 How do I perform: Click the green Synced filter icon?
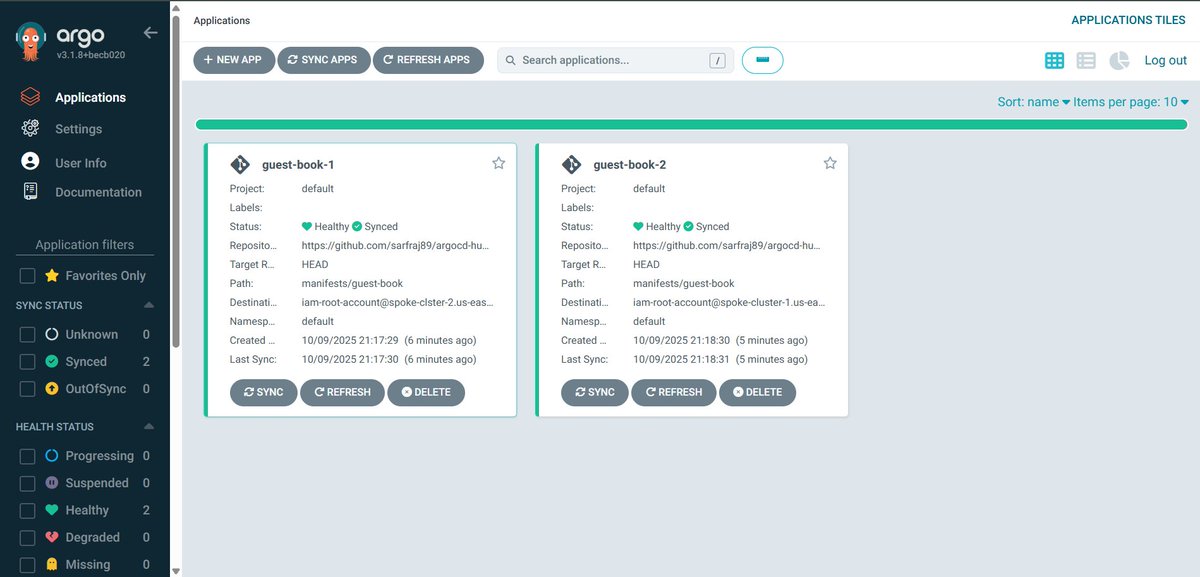[52, 361]
